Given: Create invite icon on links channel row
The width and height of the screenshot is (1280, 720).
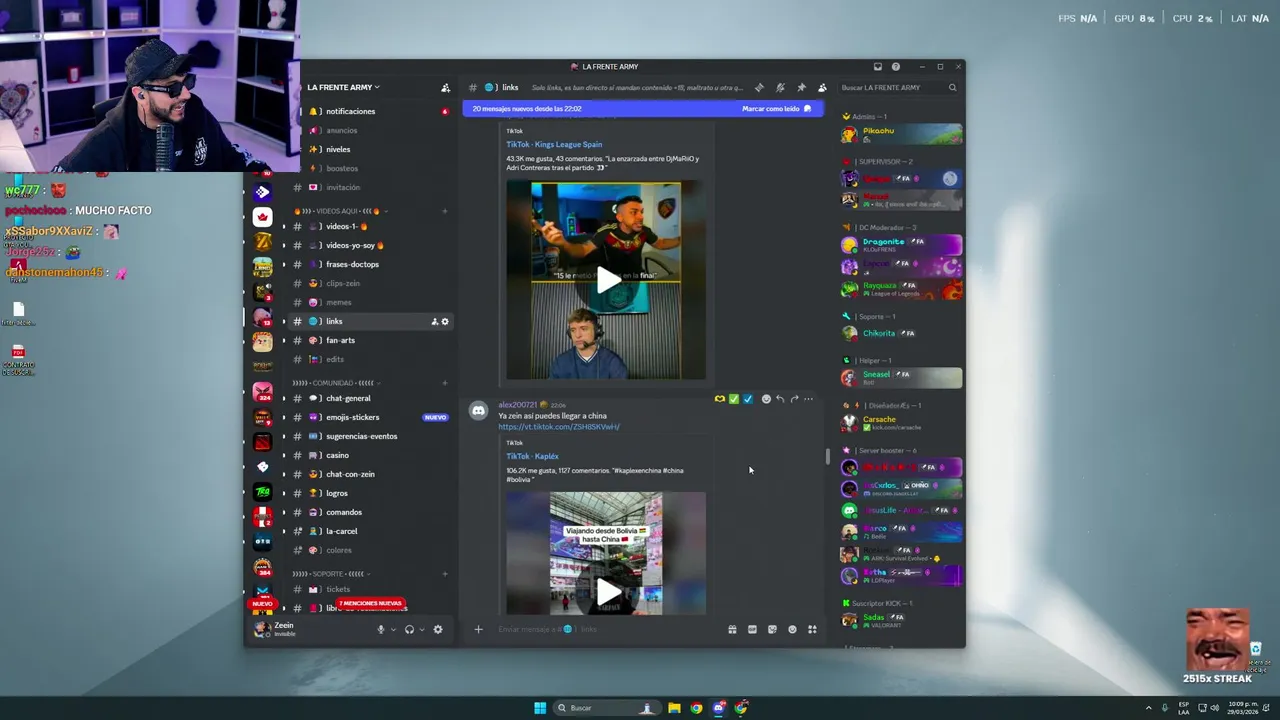Looking at the screenshot, I should 435,321.
